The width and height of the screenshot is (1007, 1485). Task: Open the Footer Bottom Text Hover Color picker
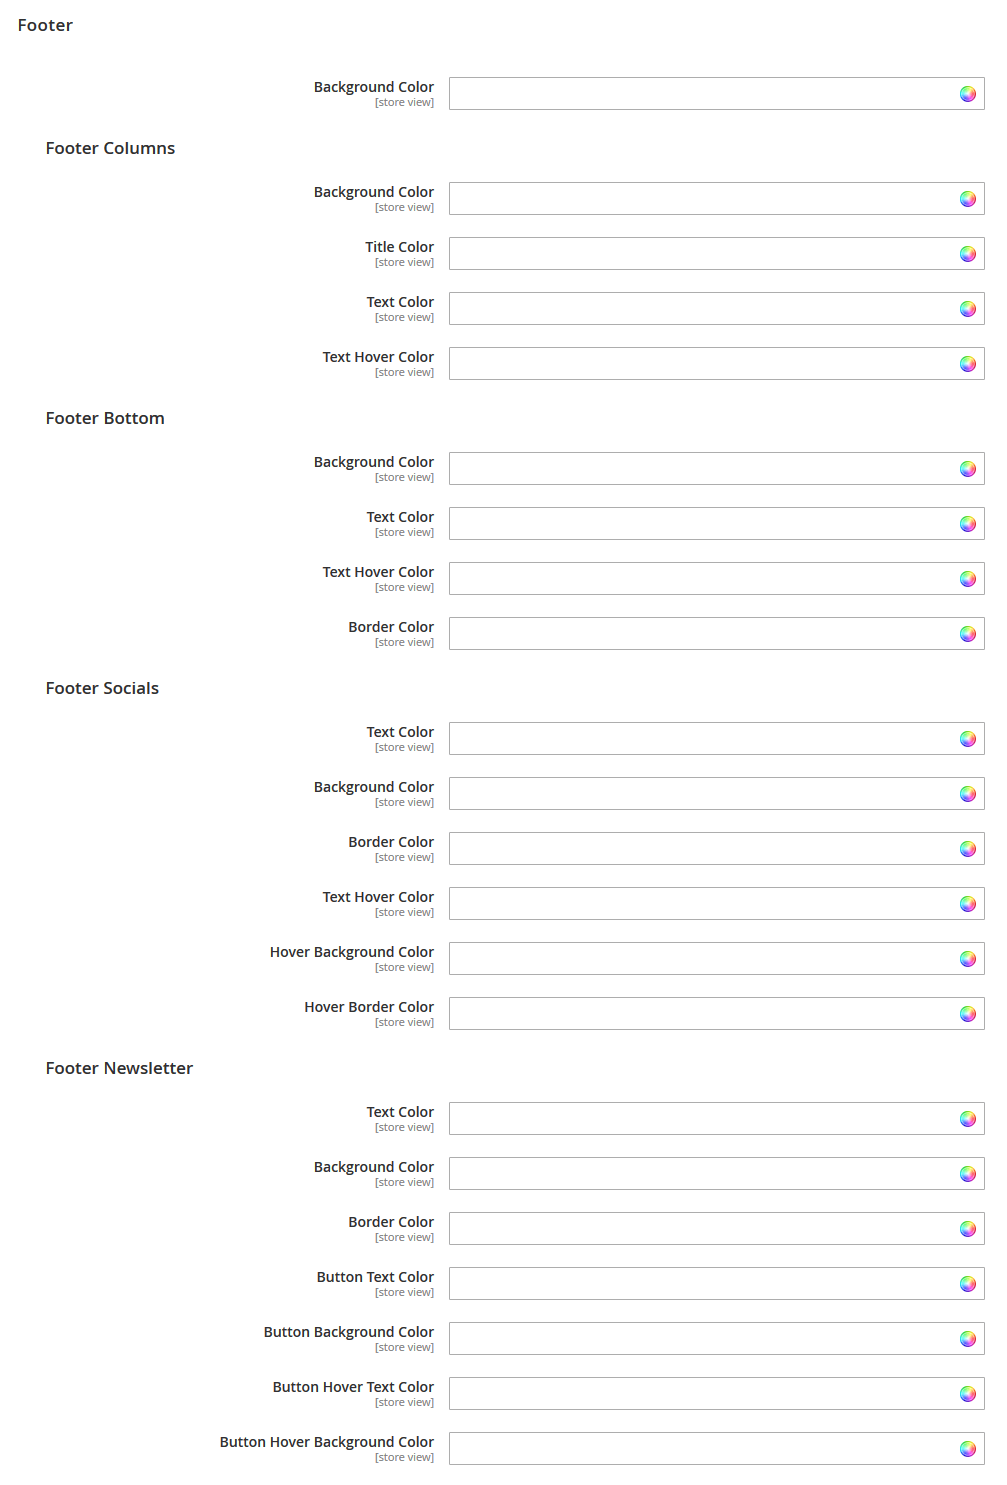(967, 578)
